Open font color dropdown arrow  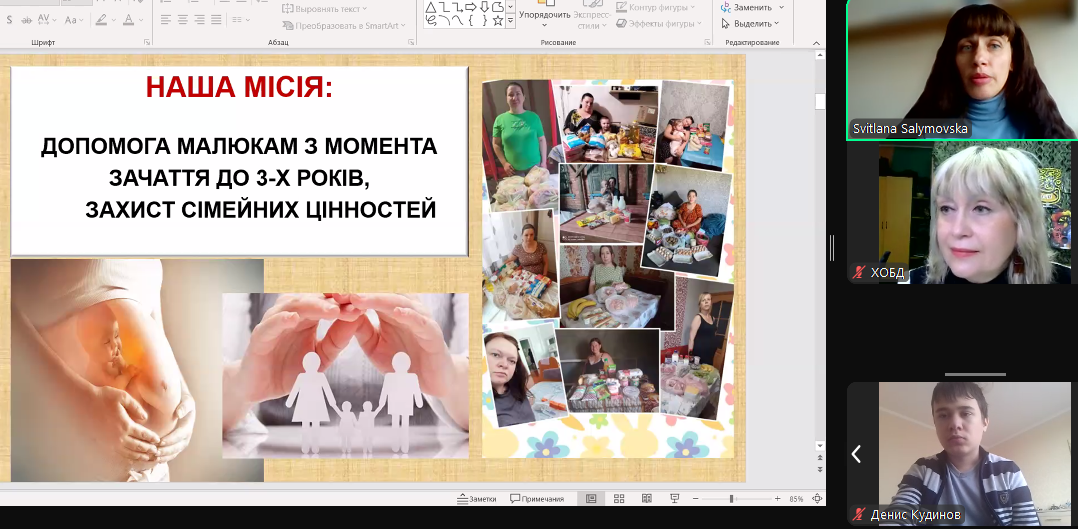tap(141, 20)
